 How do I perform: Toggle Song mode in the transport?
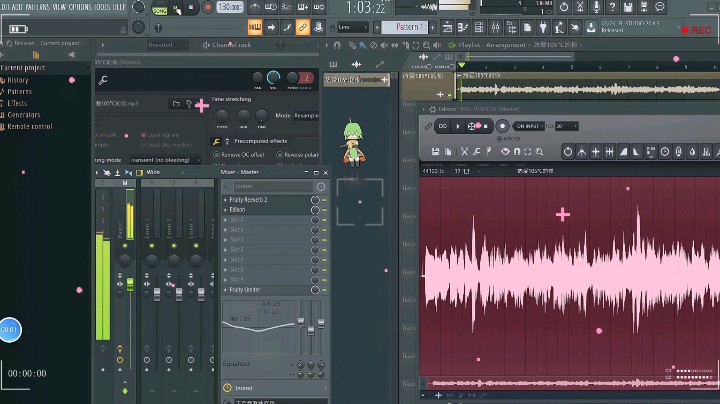(x=159, y=10)
